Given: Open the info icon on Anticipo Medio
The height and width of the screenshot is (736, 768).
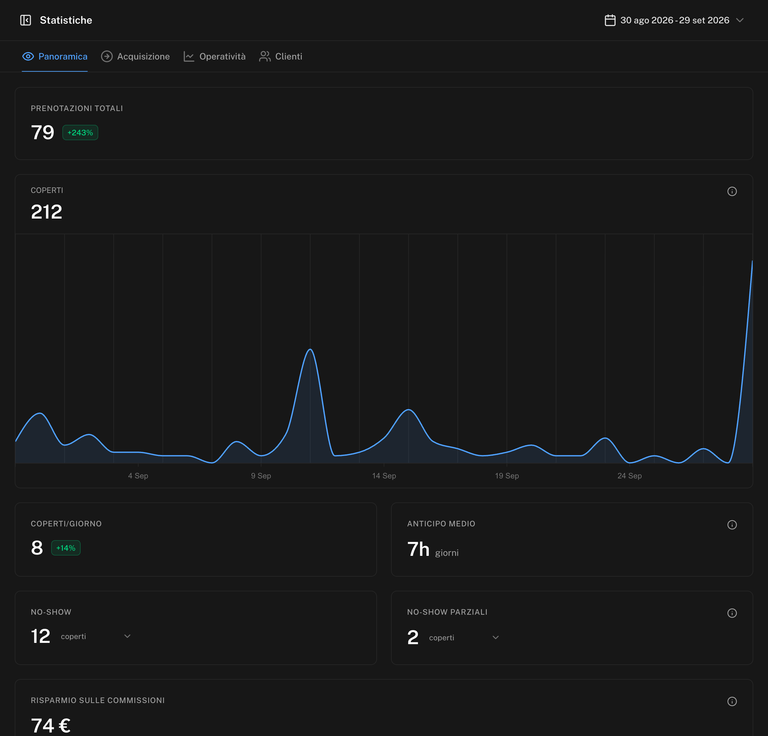Looking at the screenshot, I should click(x=732, y=525).
